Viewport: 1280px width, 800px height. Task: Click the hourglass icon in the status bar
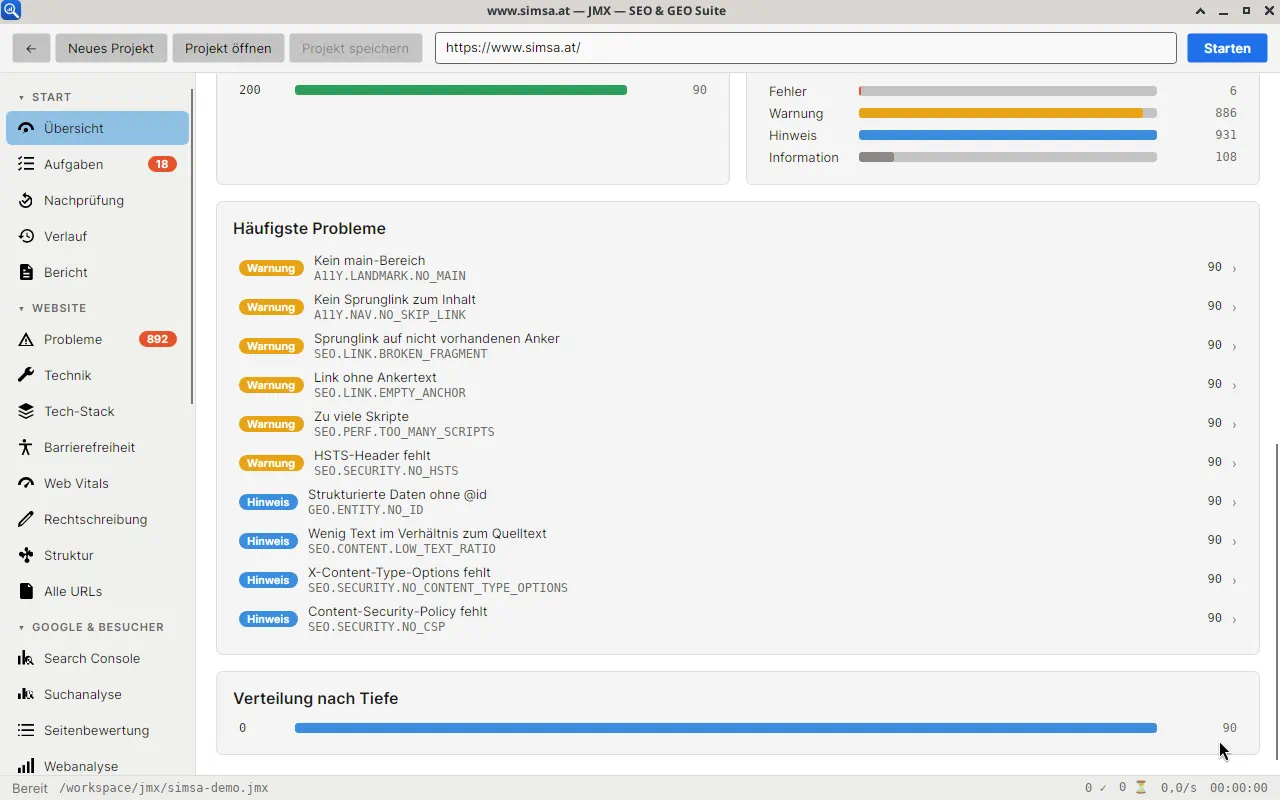coord(1140,788)
